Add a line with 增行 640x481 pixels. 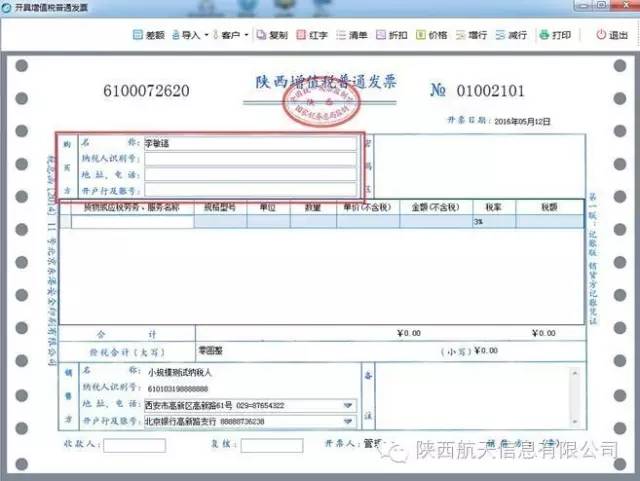pos(471,35)
